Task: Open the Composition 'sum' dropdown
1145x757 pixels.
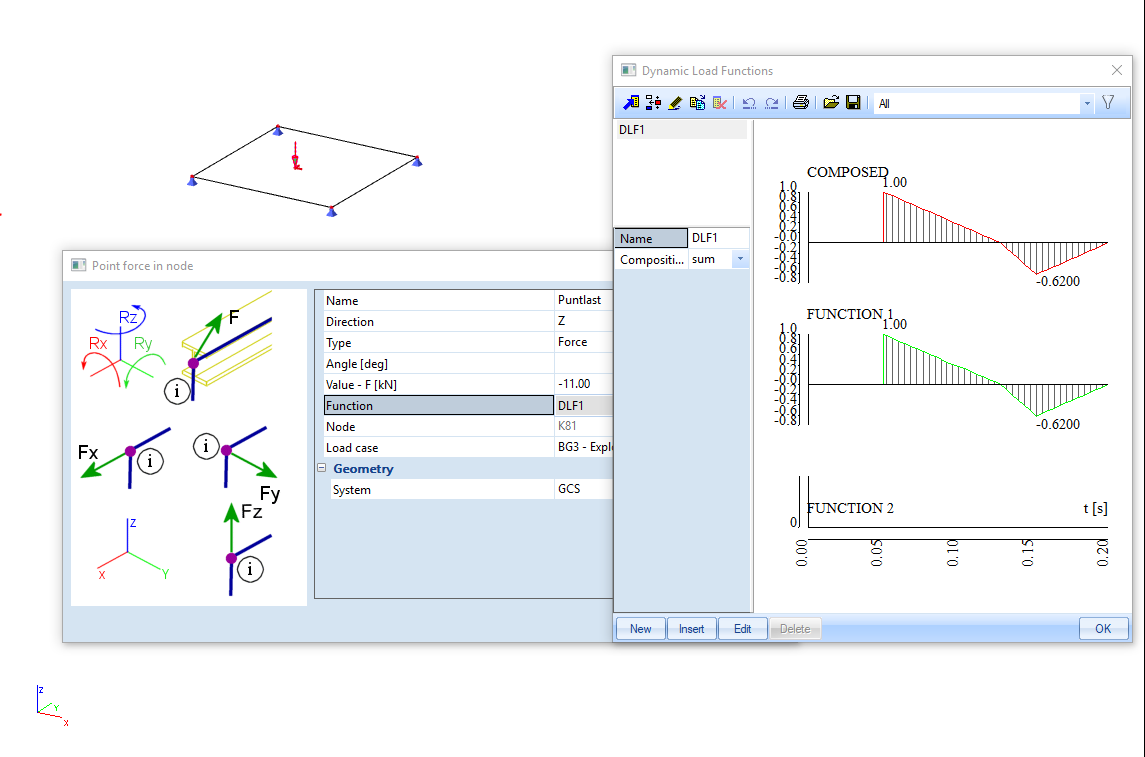Action: (x=740, y=259)
